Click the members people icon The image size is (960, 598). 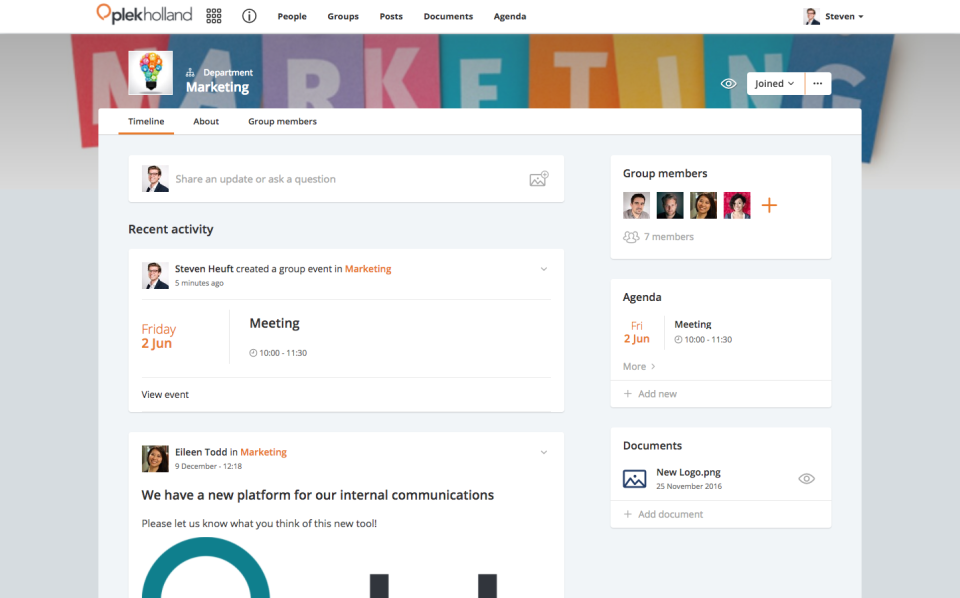[x=631, y=237]
